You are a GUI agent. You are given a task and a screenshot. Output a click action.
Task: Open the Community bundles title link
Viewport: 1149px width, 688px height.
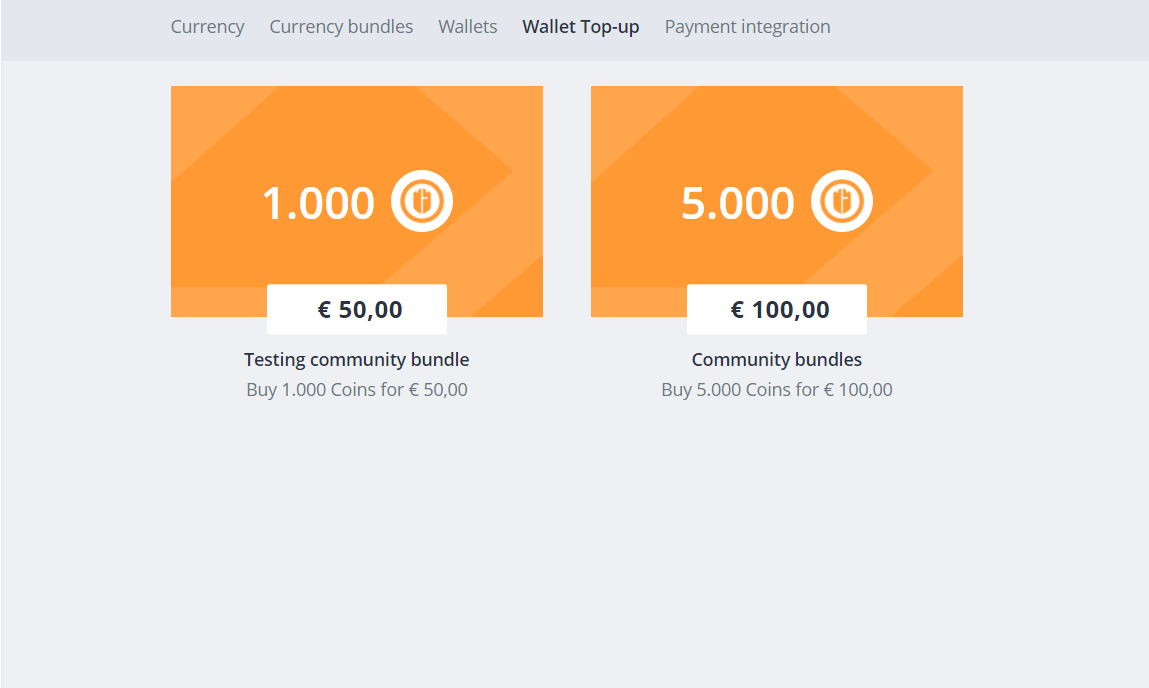pyautogui.click(x=776, y=359)
